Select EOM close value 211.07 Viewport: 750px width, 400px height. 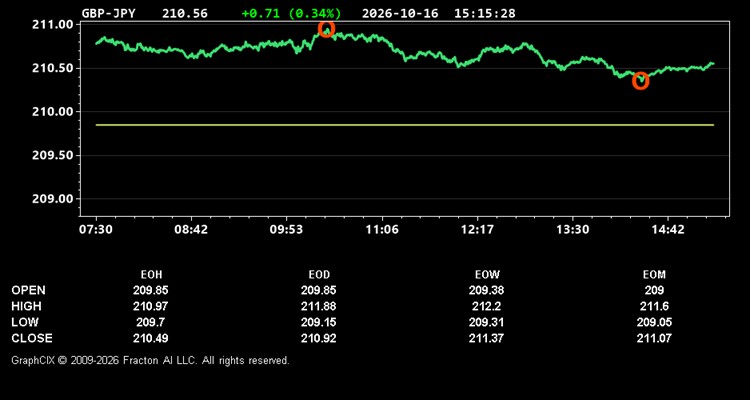pyautogui.click(x=654, y=338)
